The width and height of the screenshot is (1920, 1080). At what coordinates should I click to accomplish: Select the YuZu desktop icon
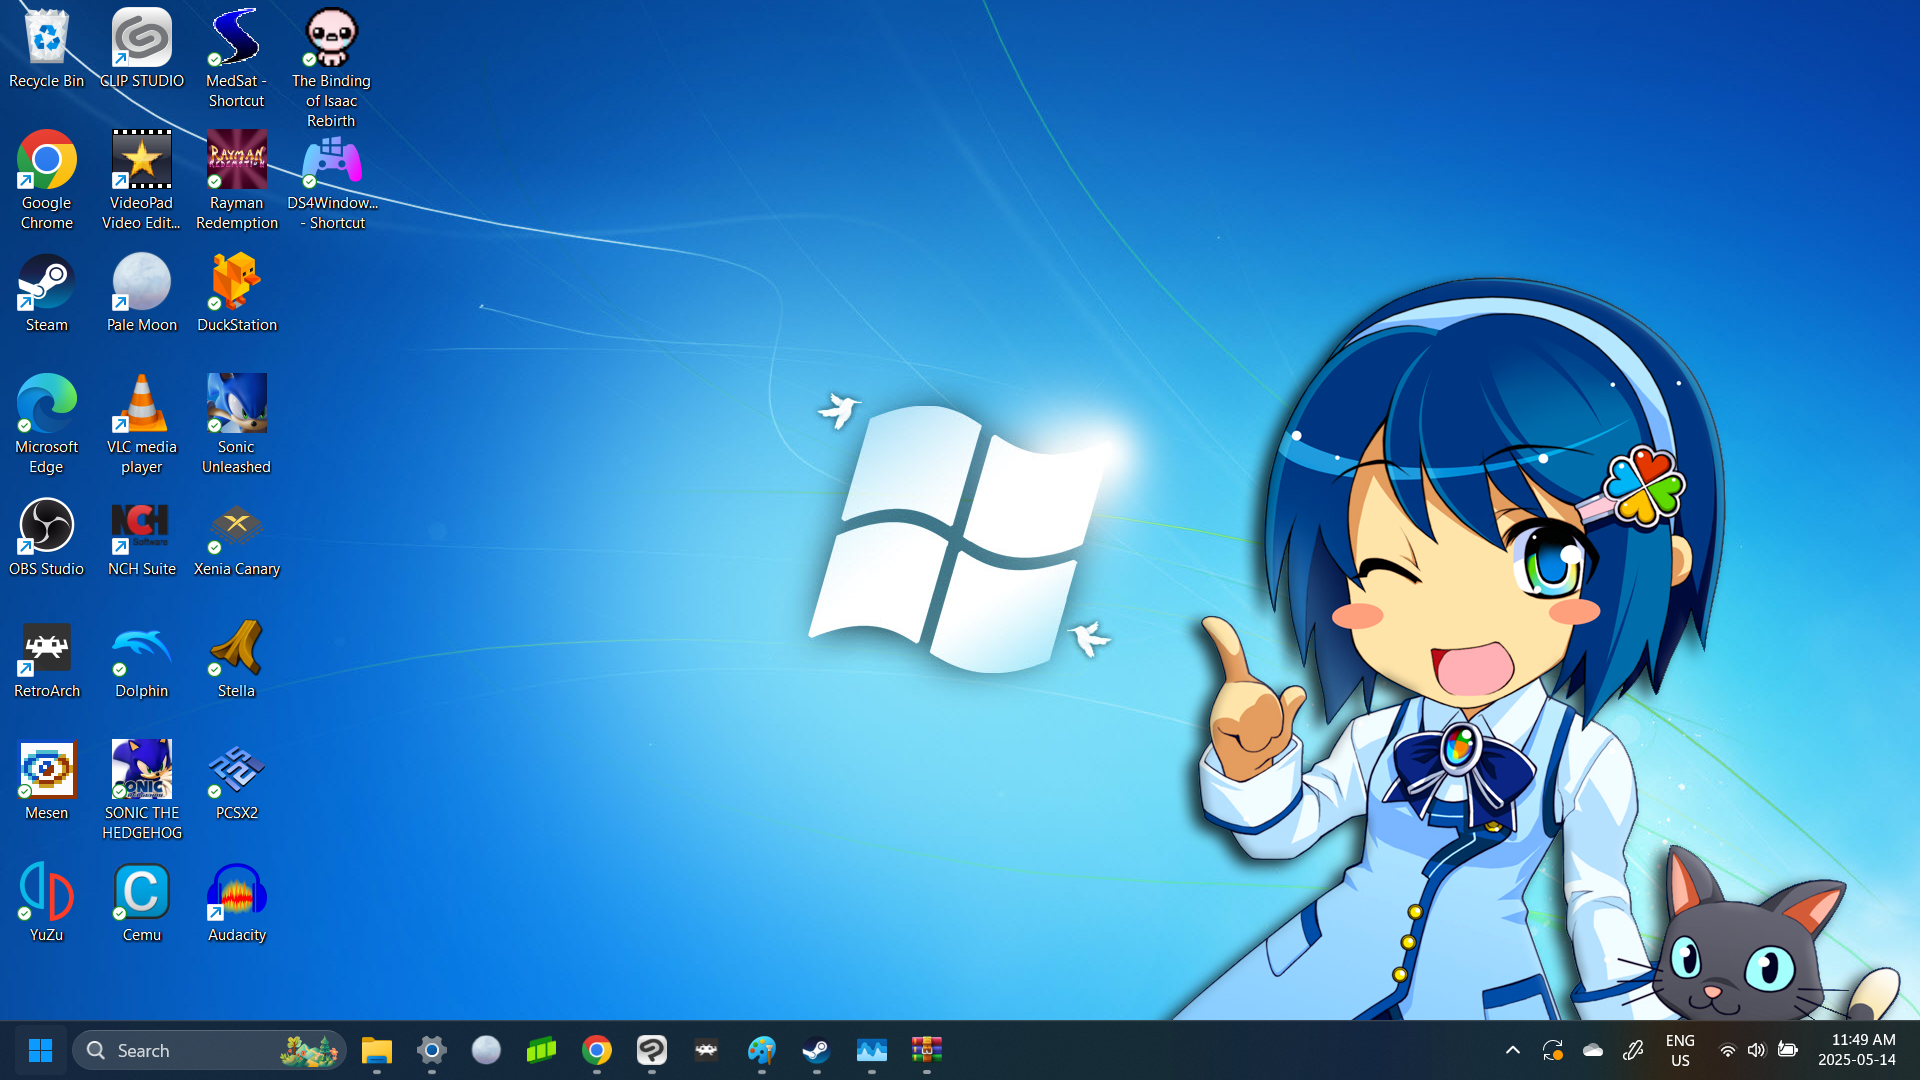pyautogui.click(x=46, y=903)
